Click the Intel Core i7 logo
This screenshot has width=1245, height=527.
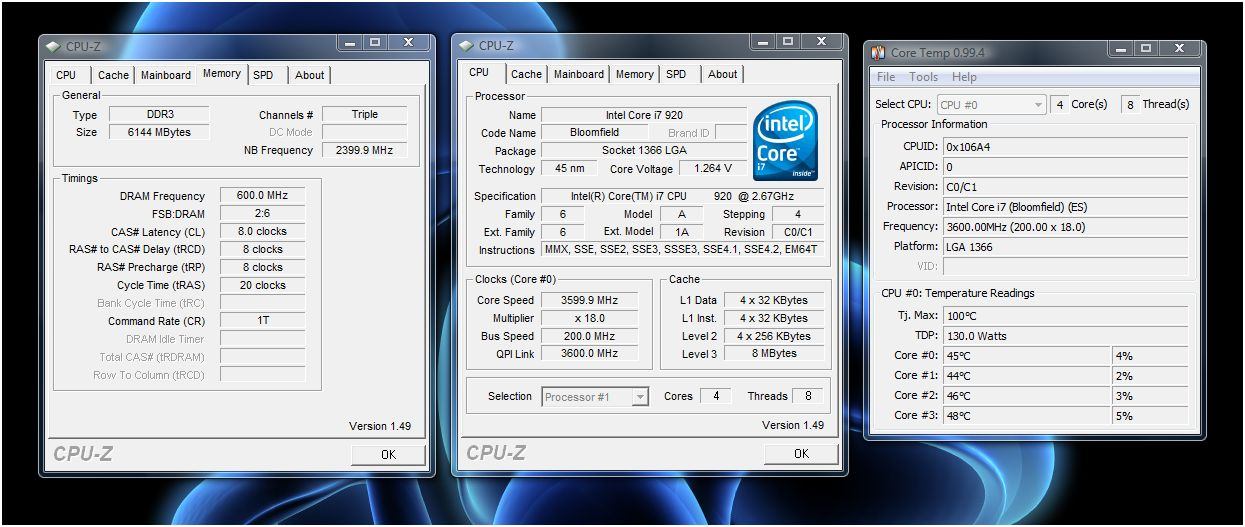pyautogui.click(x=785, y=141)
